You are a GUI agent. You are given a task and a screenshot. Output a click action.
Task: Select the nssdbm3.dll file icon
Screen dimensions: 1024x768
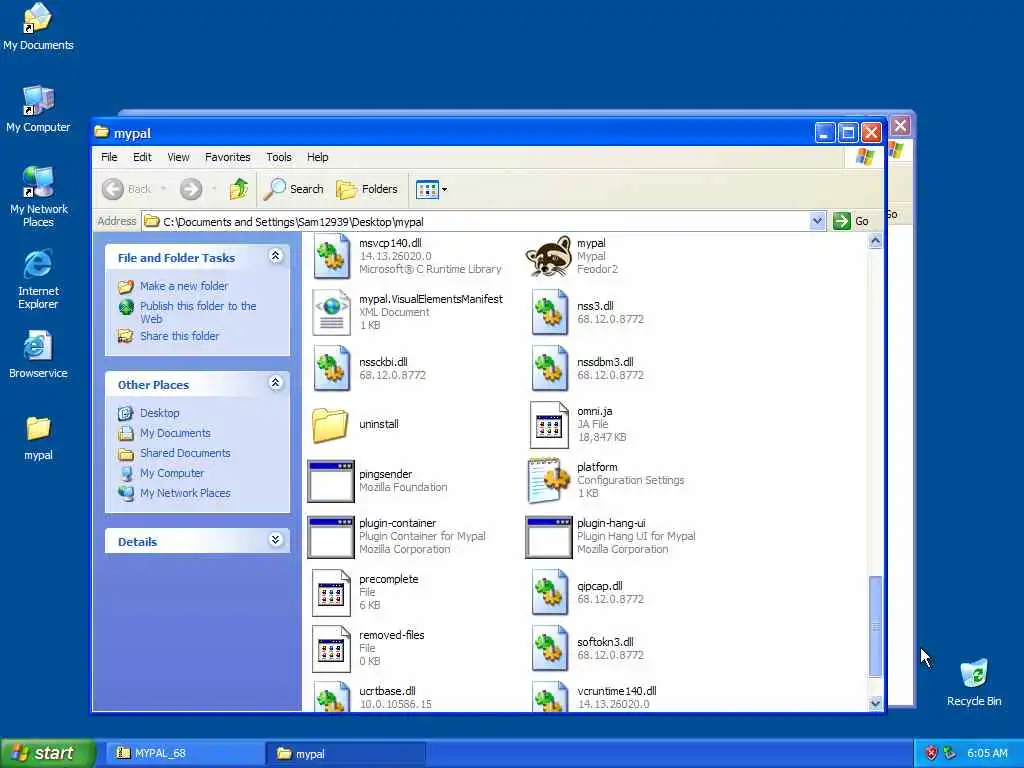click(x=549, y=368)
